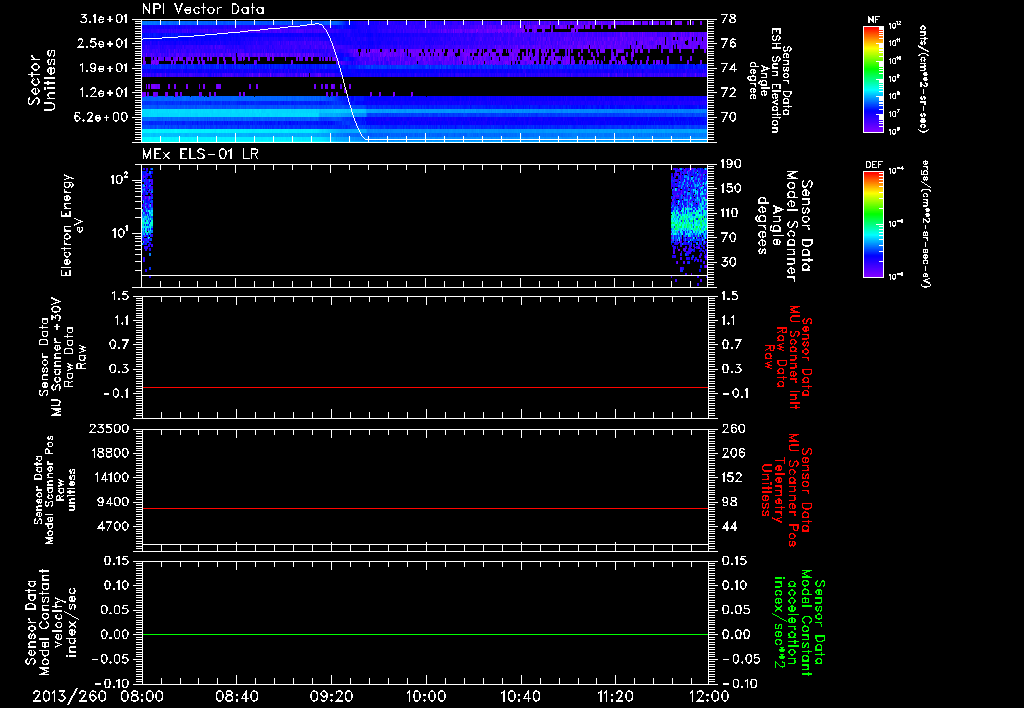Click the 'Model Scanner Angle degrees' axis title
This screenshot has height=708, width=1024.
click(784, 225)
